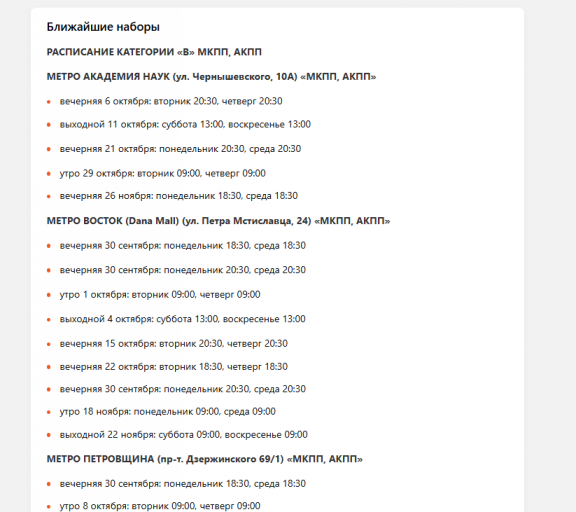
Task: Click 'утро 29 октября' schedule entry
Action: pyautogui.click(x=163, y=173)
